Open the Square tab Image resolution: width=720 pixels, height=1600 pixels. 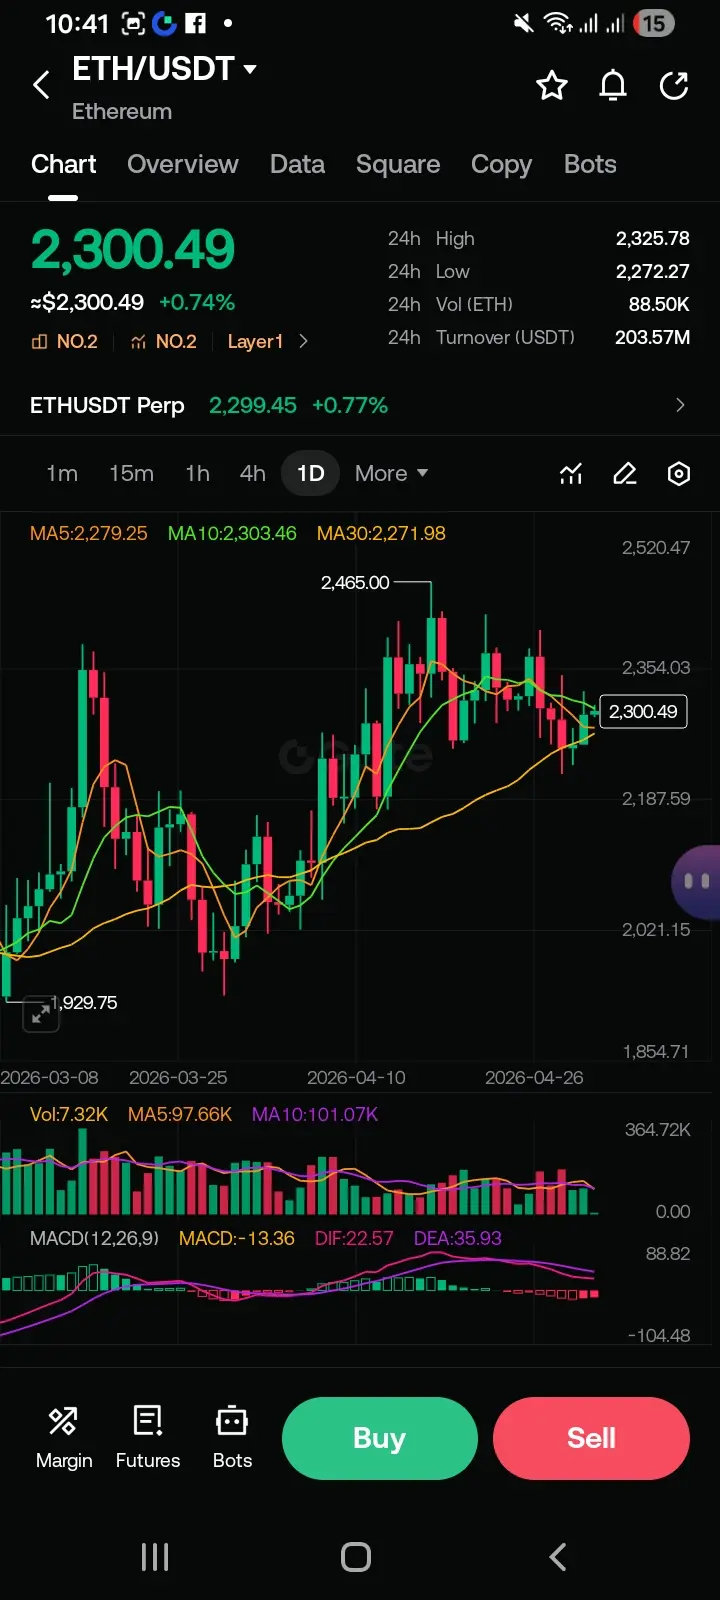pos(398,164)
